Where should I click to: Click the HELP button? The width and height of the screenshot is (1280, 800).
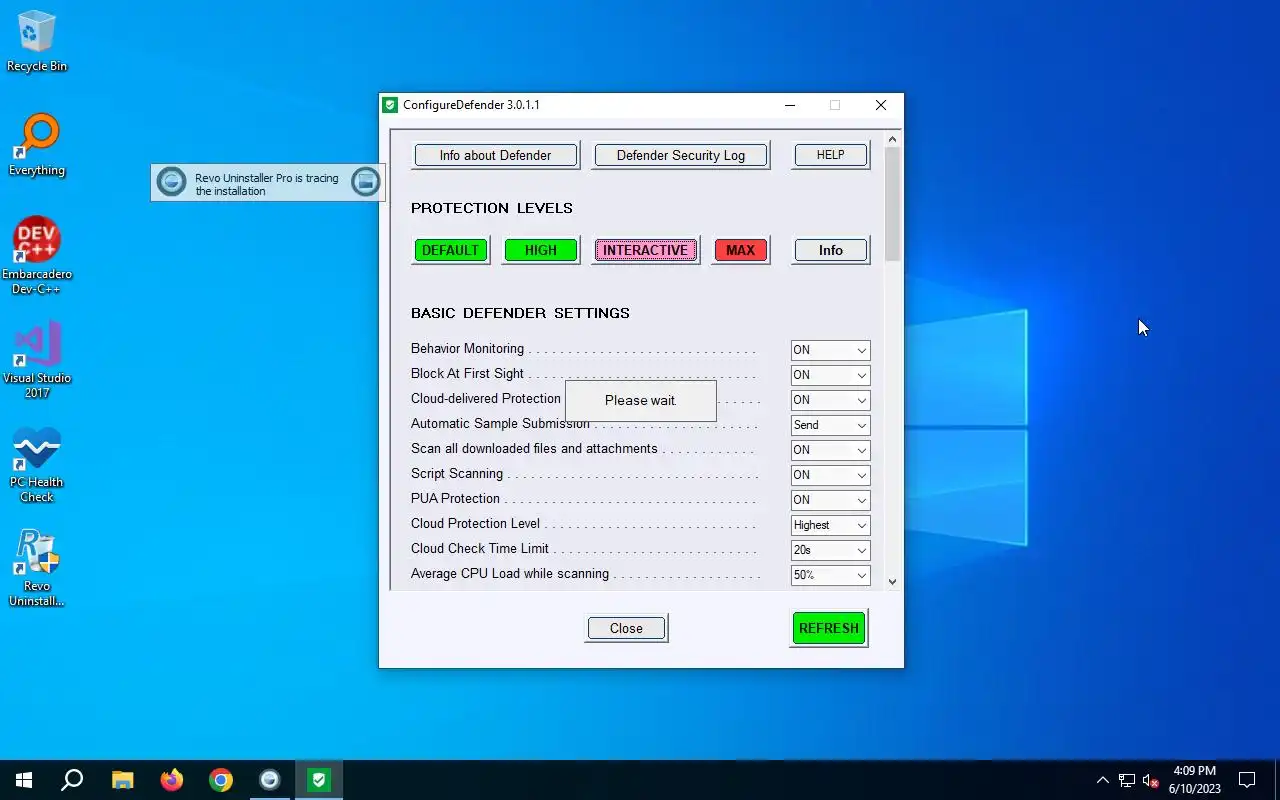(x=830, y=155)
